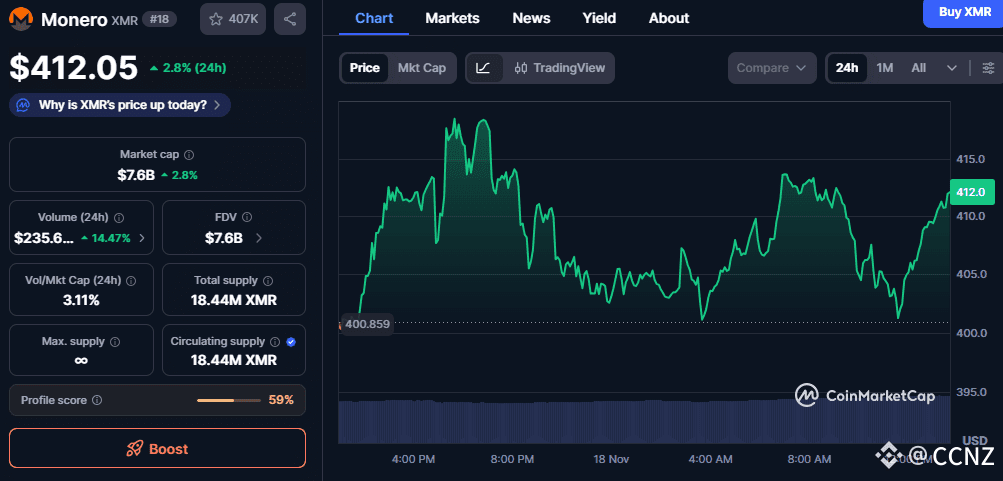The height and width of the screenshot is (481, 1003).
Task: Expand more time range options chevron
Action: point(951,68)
